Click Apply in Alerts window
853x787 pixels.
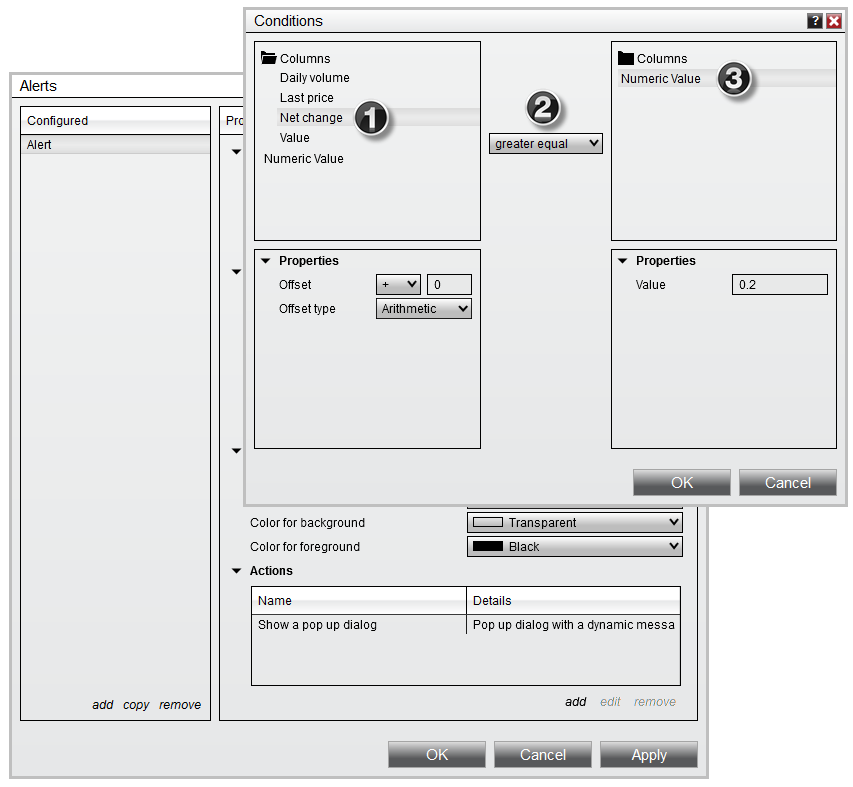click(x=648, y=755)
